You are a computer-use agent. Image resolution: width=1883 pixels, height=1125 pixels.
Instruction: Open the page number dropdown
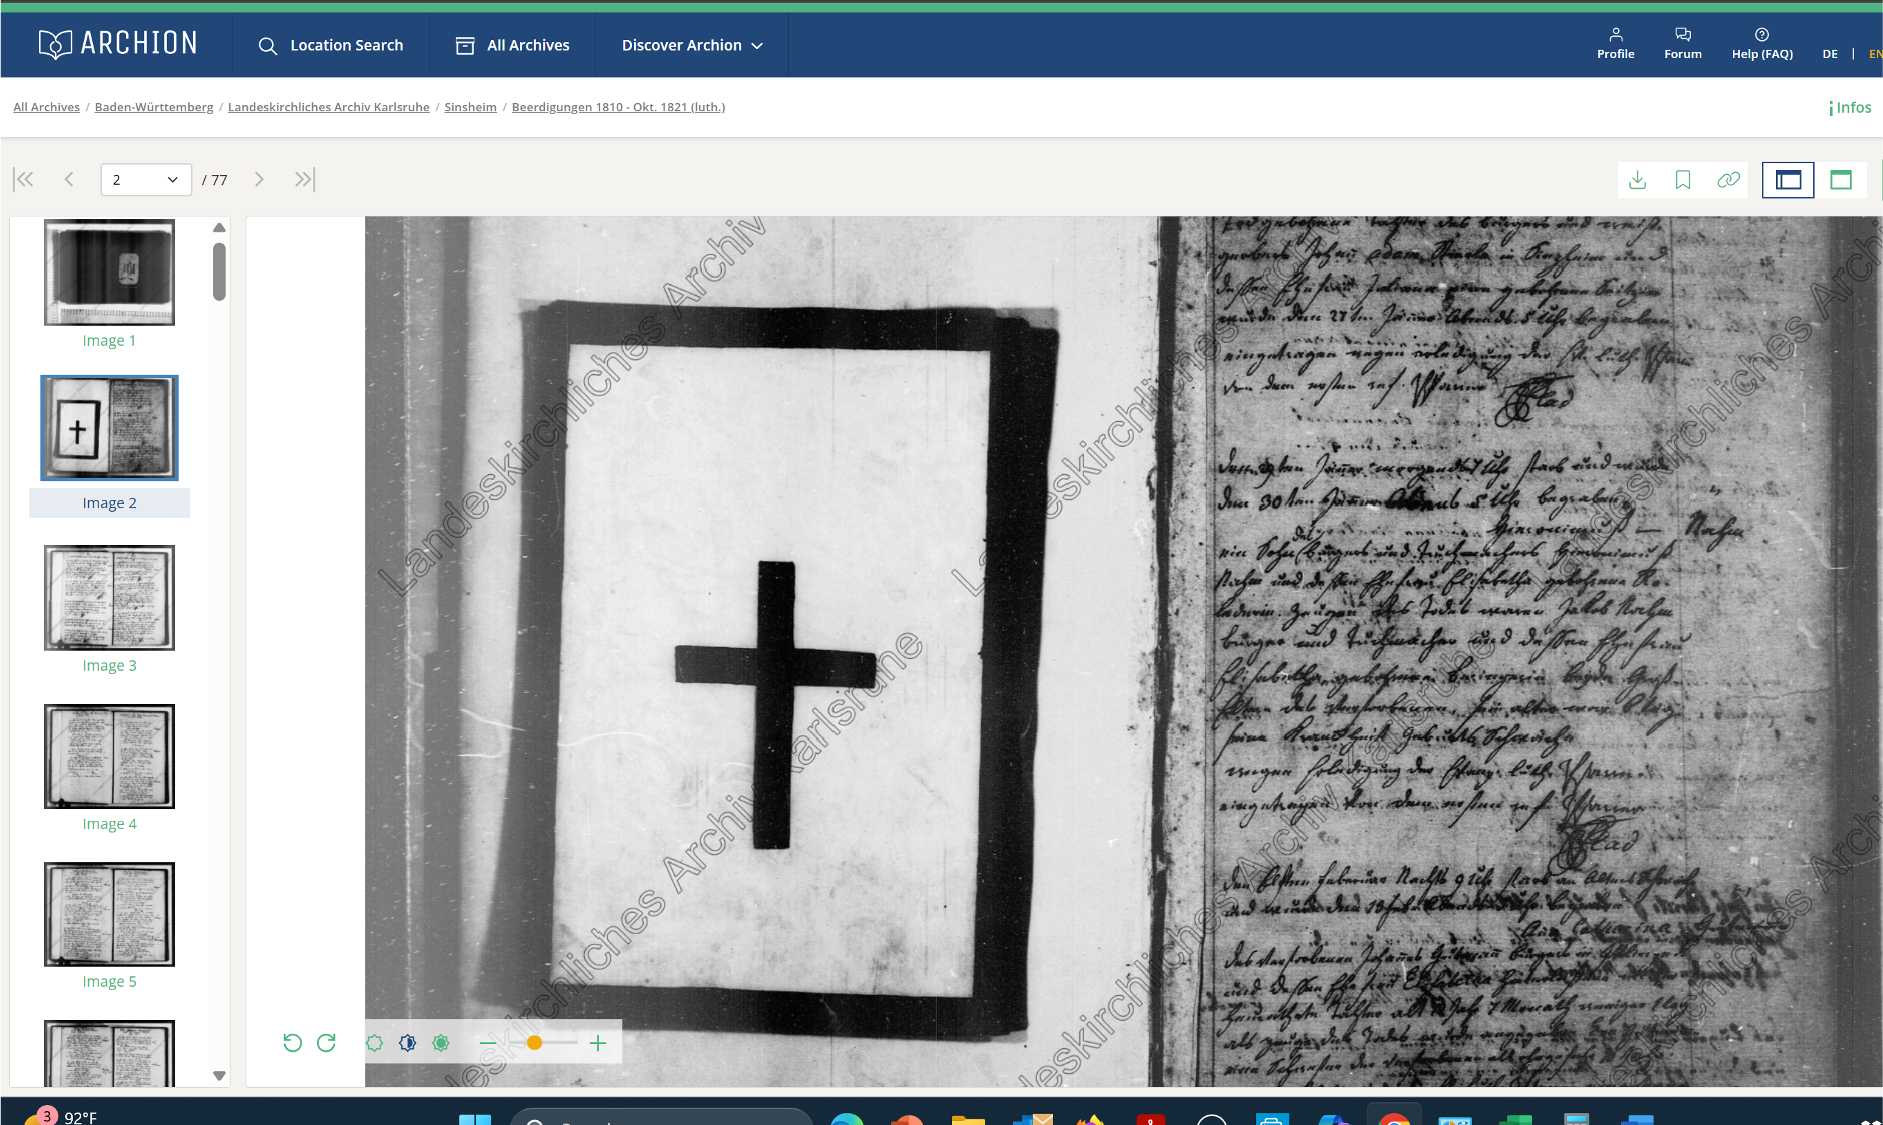146,180
